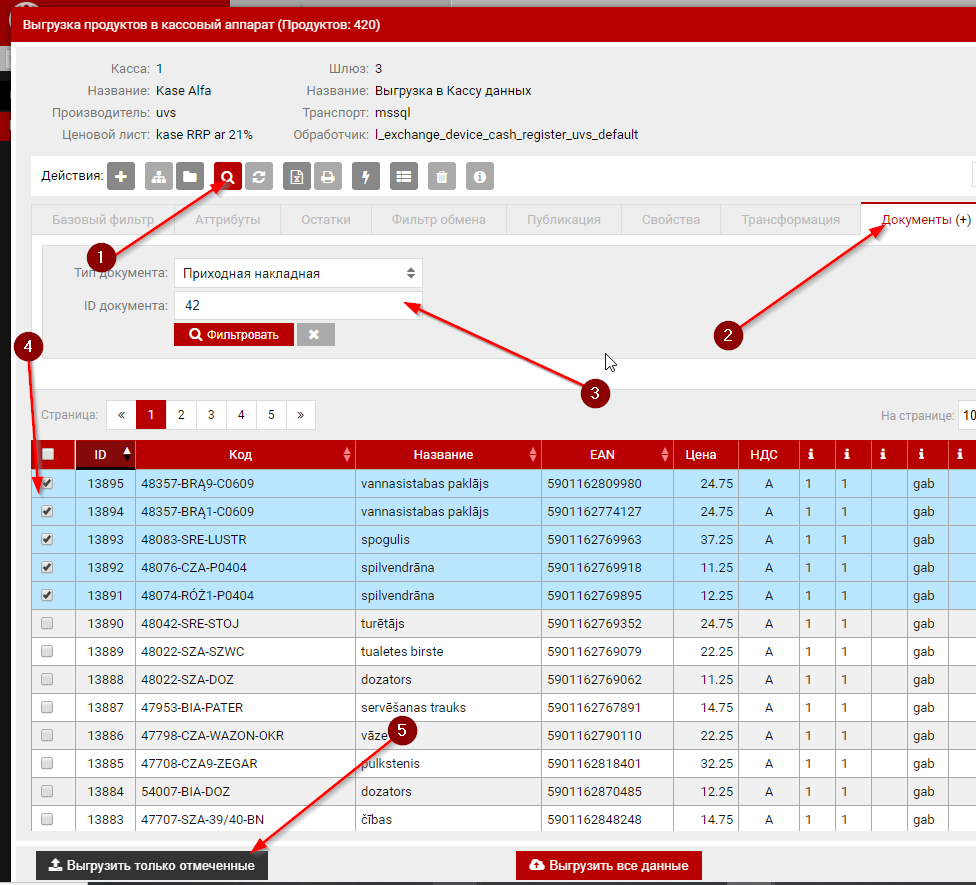
Task: Switch to the Остатки tab
Action: pos(325,220)
